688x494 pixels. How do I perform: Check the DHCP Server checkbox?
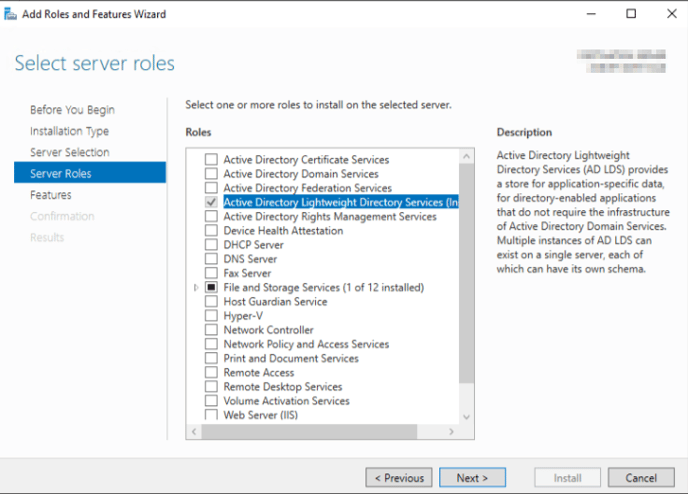point(211,245)
